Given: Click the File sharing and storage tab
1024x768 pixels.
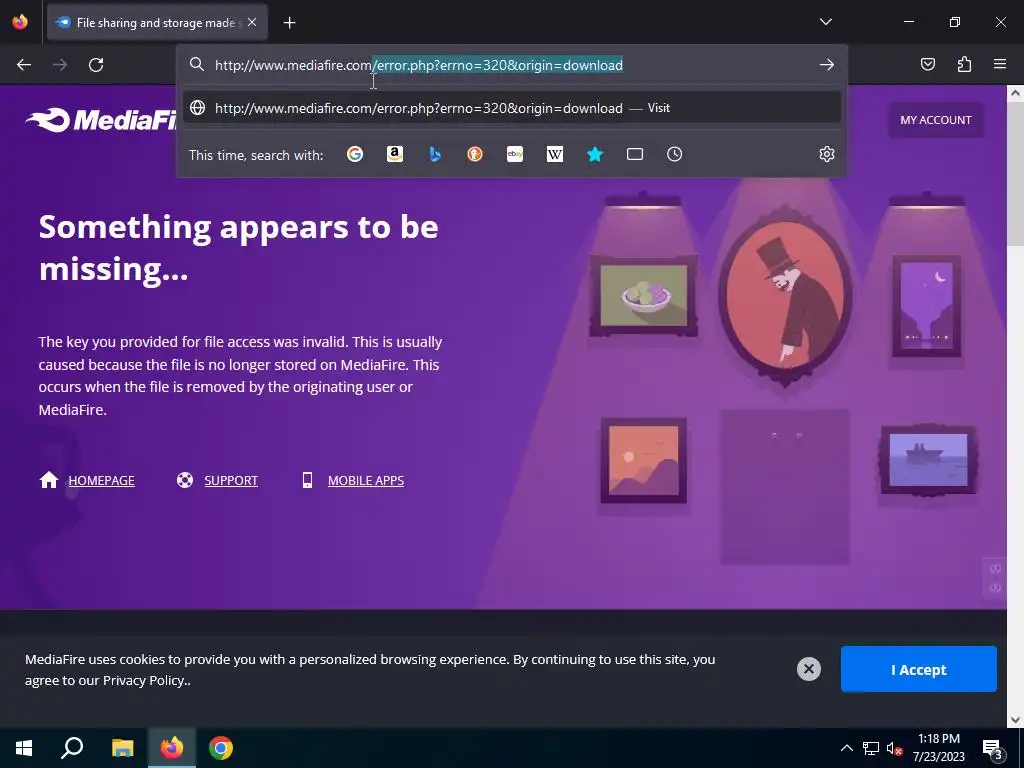Looking at the screenshot, I should coord(157,22).
